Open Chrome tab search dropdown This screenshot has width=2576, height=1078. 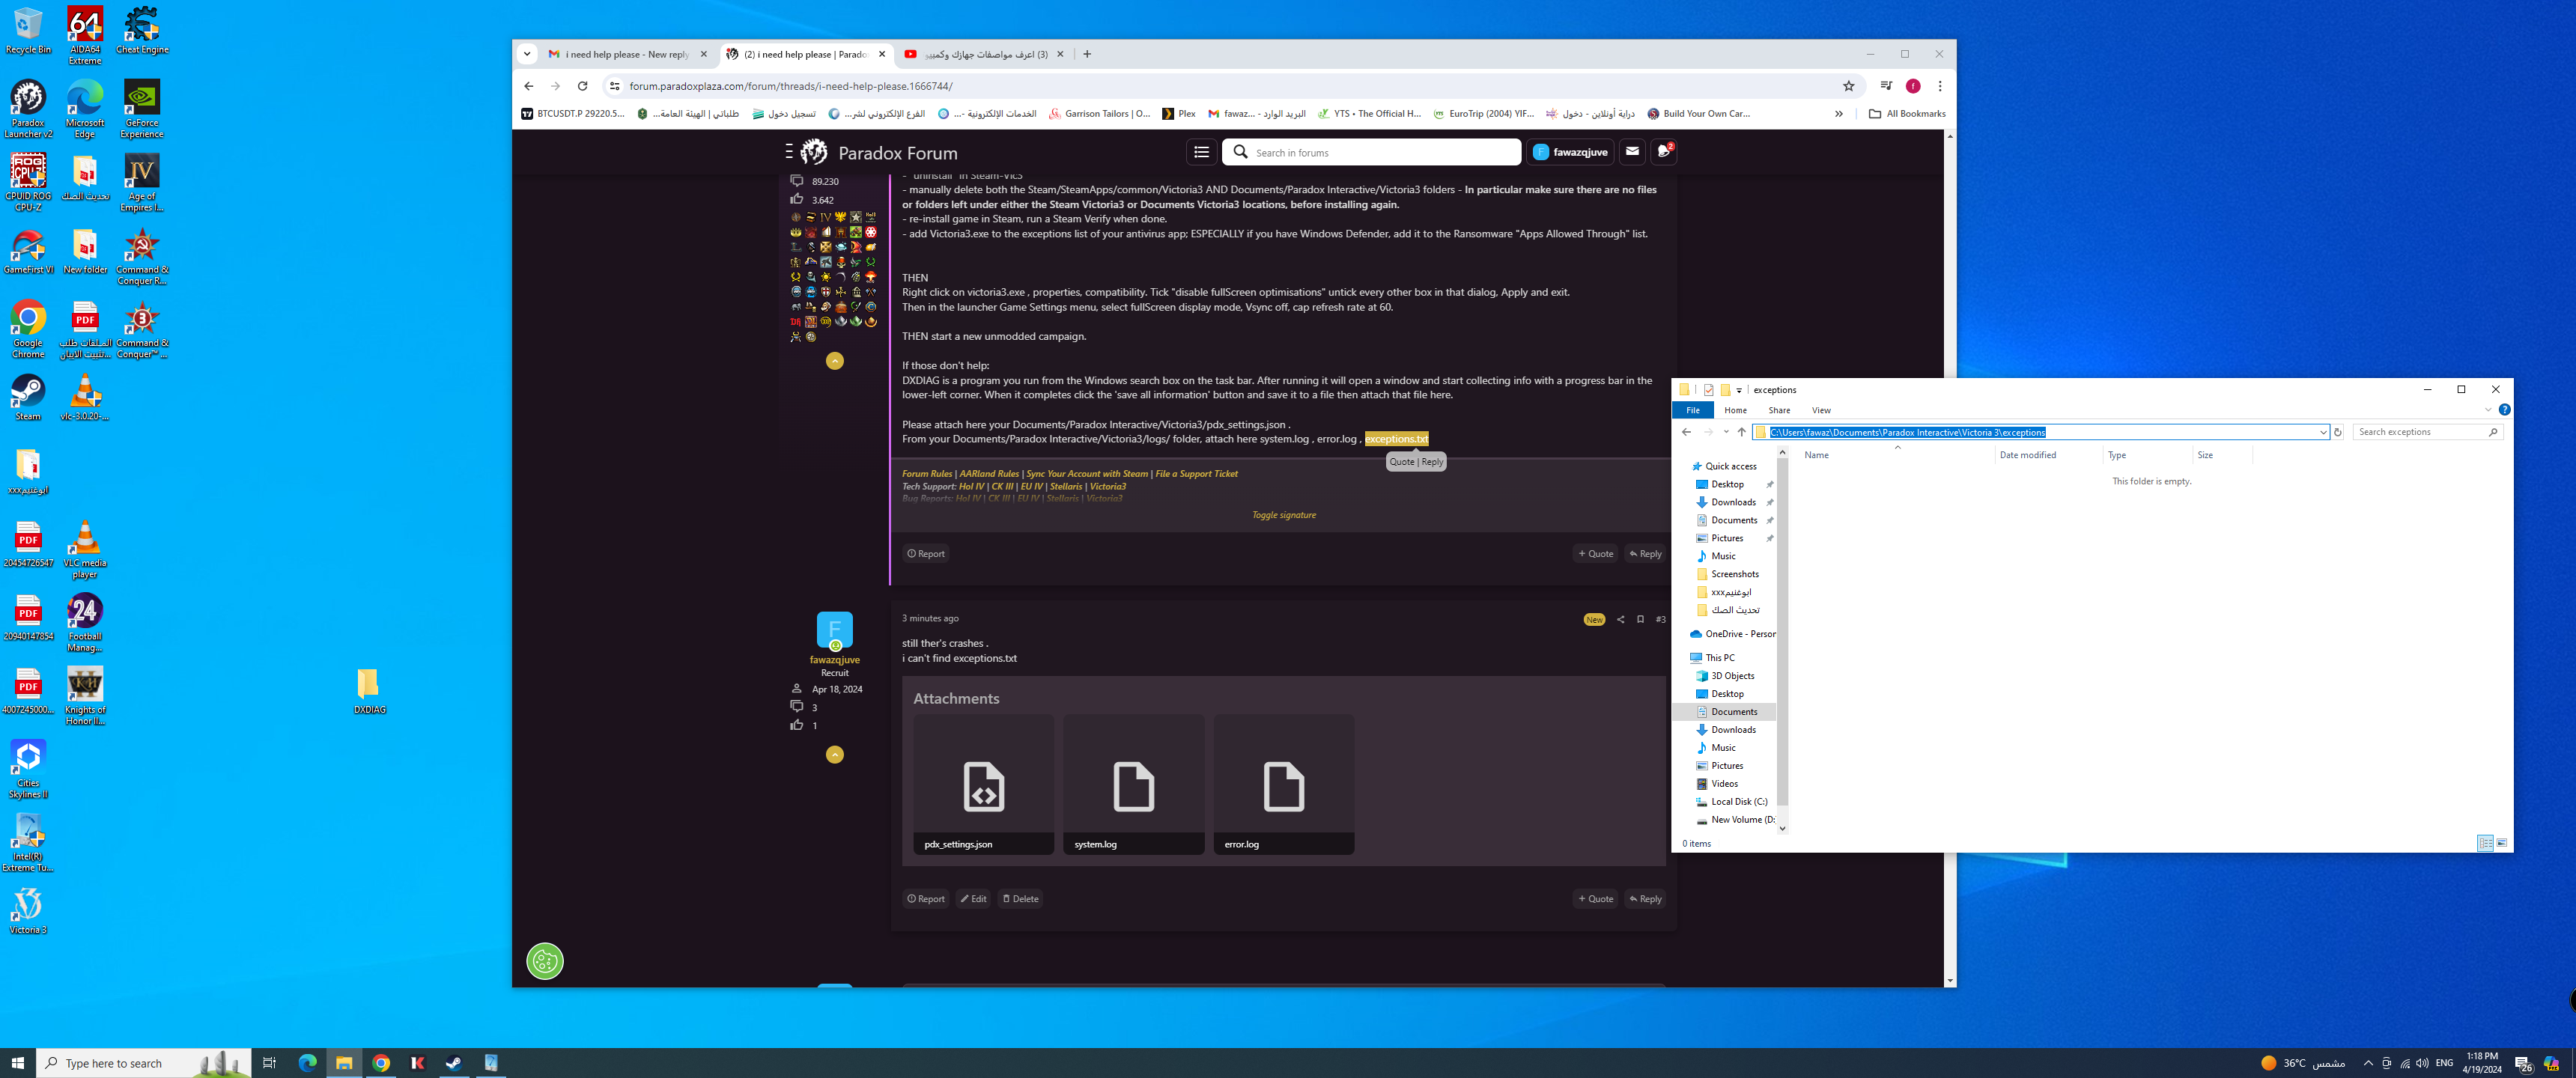click(x=526, y=54)
